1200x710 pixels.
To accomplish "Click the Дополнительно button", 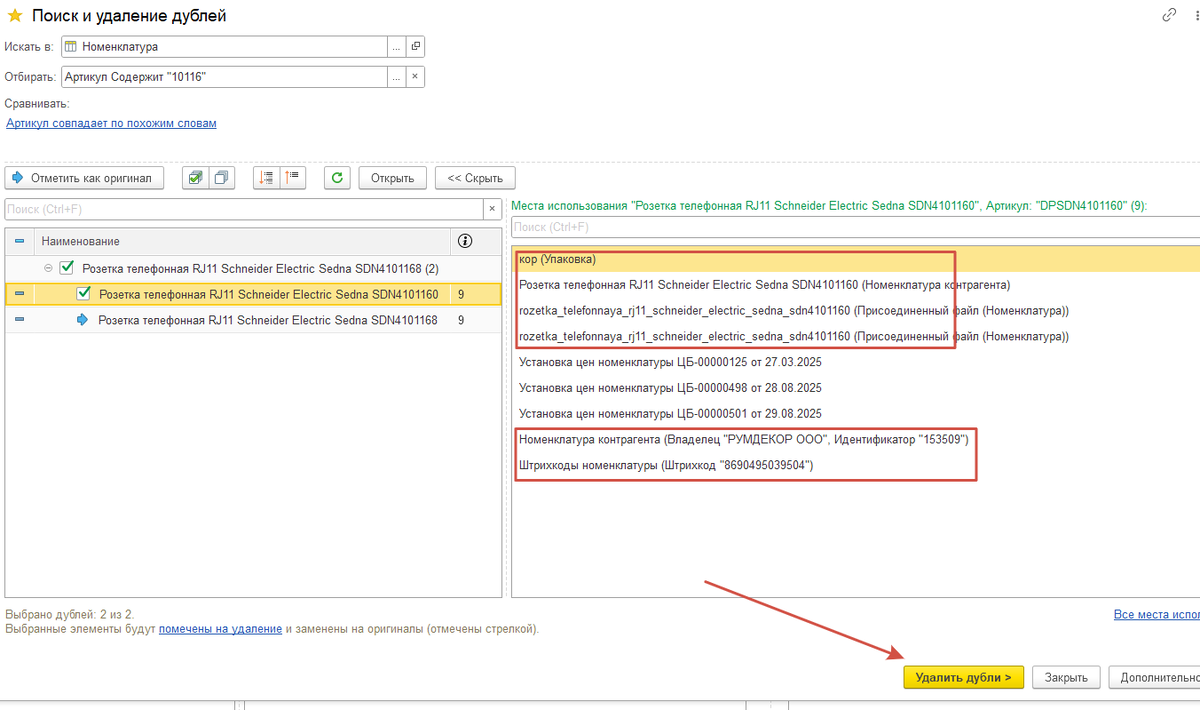I will tap(1154, 677).
